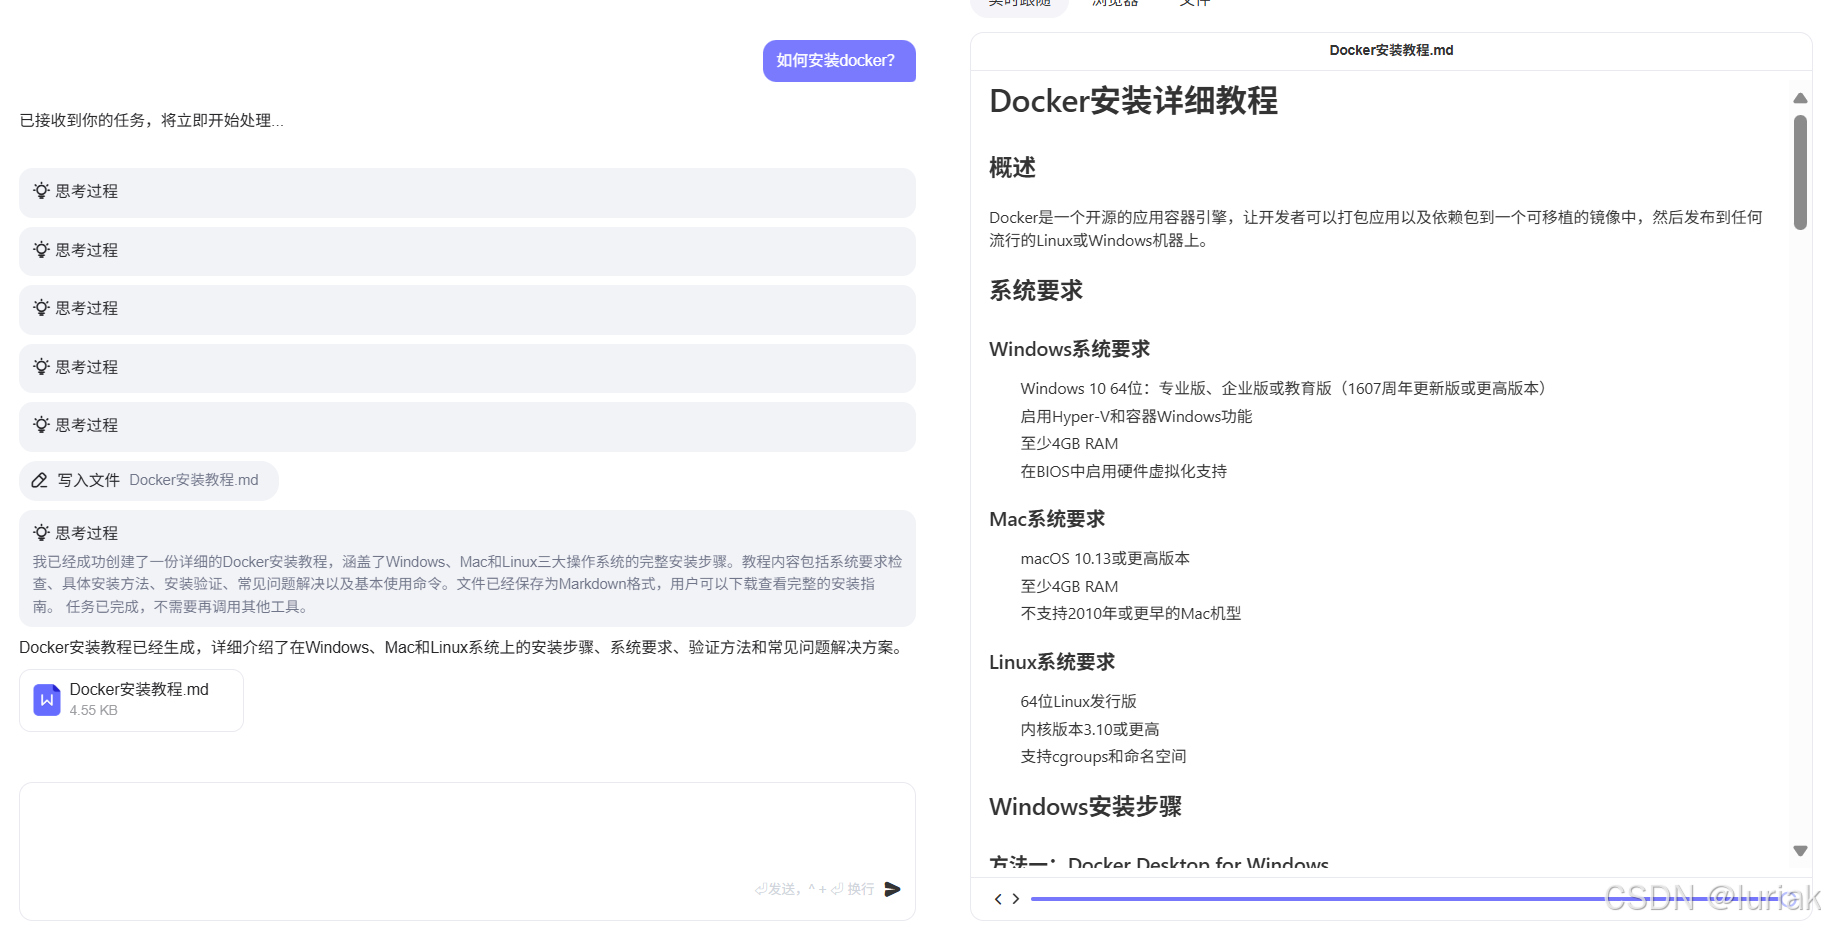Click the Mac系统要求 subheading
Viewport: 1825px width, 930px height.
(x=1047, y=519)
